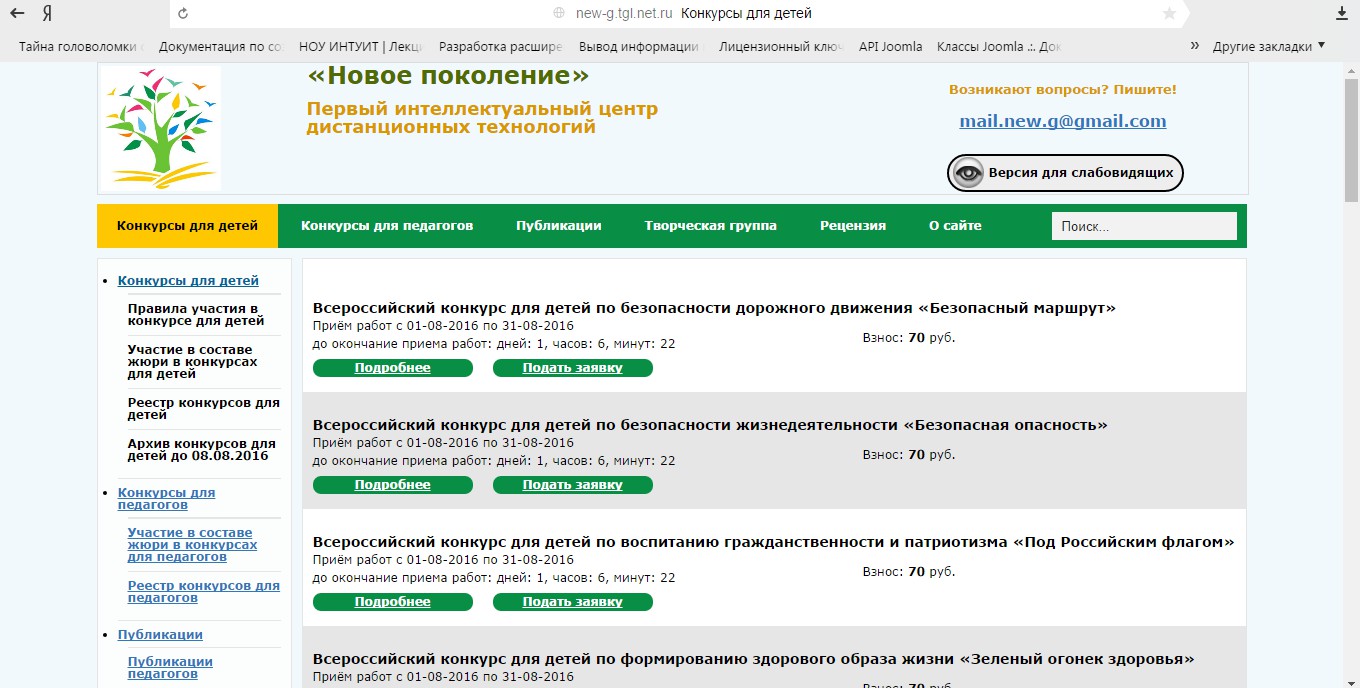Open bookmark 'НОУ ИНТУИТ | Лекц'
1360x688 pixels.
tap(360, 46)
